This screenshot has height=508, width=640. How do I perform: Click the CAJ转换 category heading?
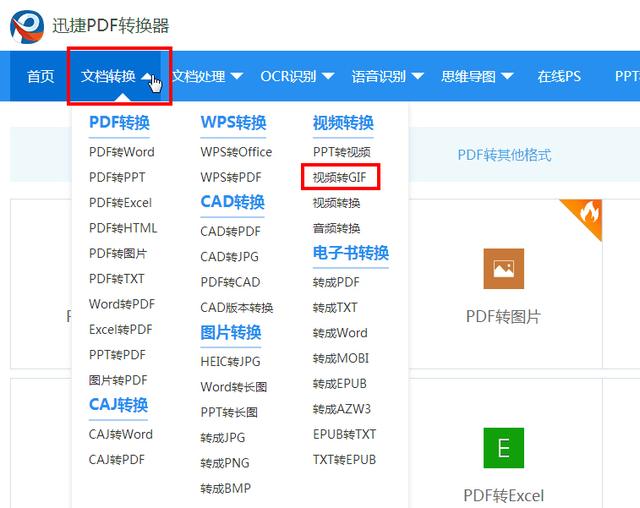(118, 404)
